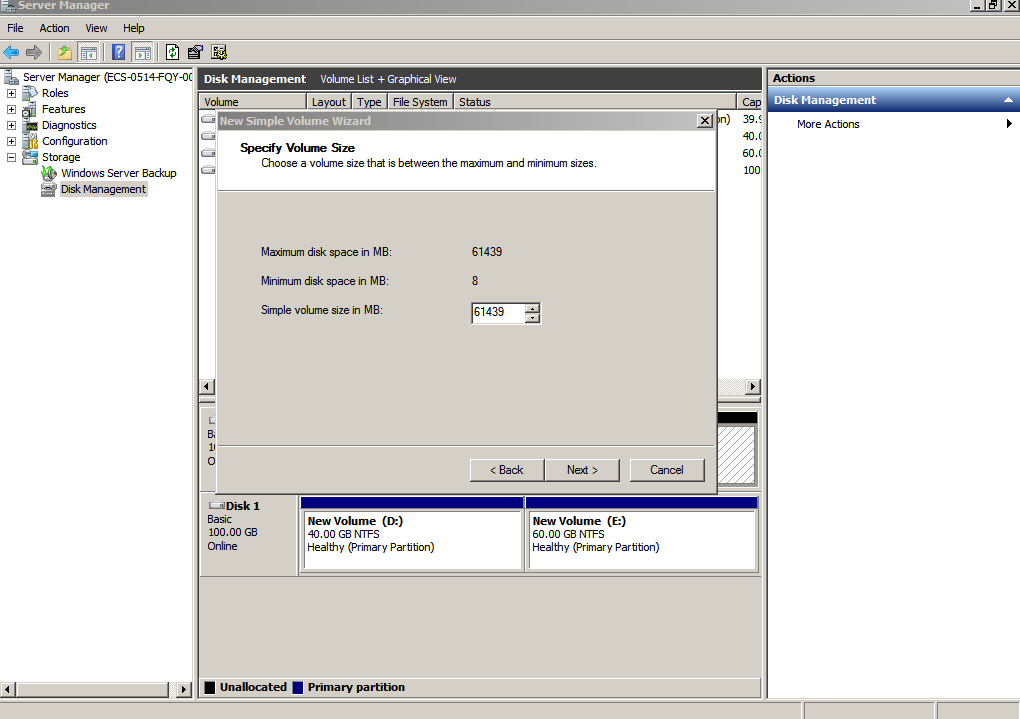Click More Actions in Actions pane
The width and height of the screenshot is (1020, 719).
pyautogui.click(x=828, y=124)
